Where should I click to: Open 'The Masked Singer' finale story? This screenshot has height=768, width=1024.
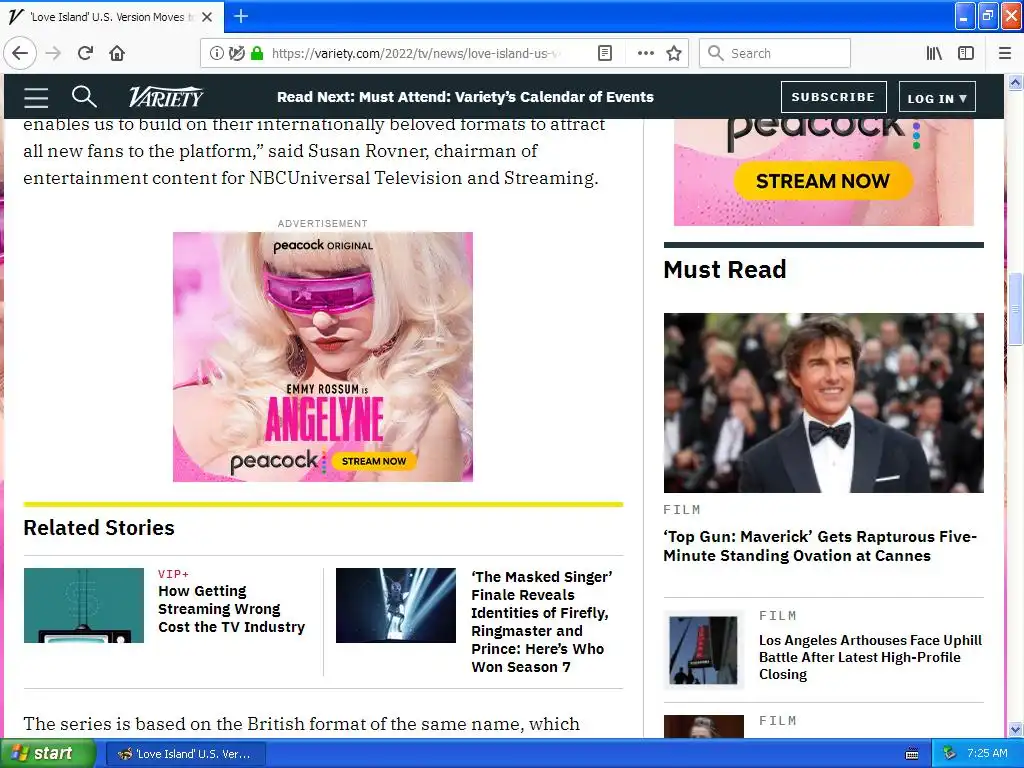click(541, 622)
